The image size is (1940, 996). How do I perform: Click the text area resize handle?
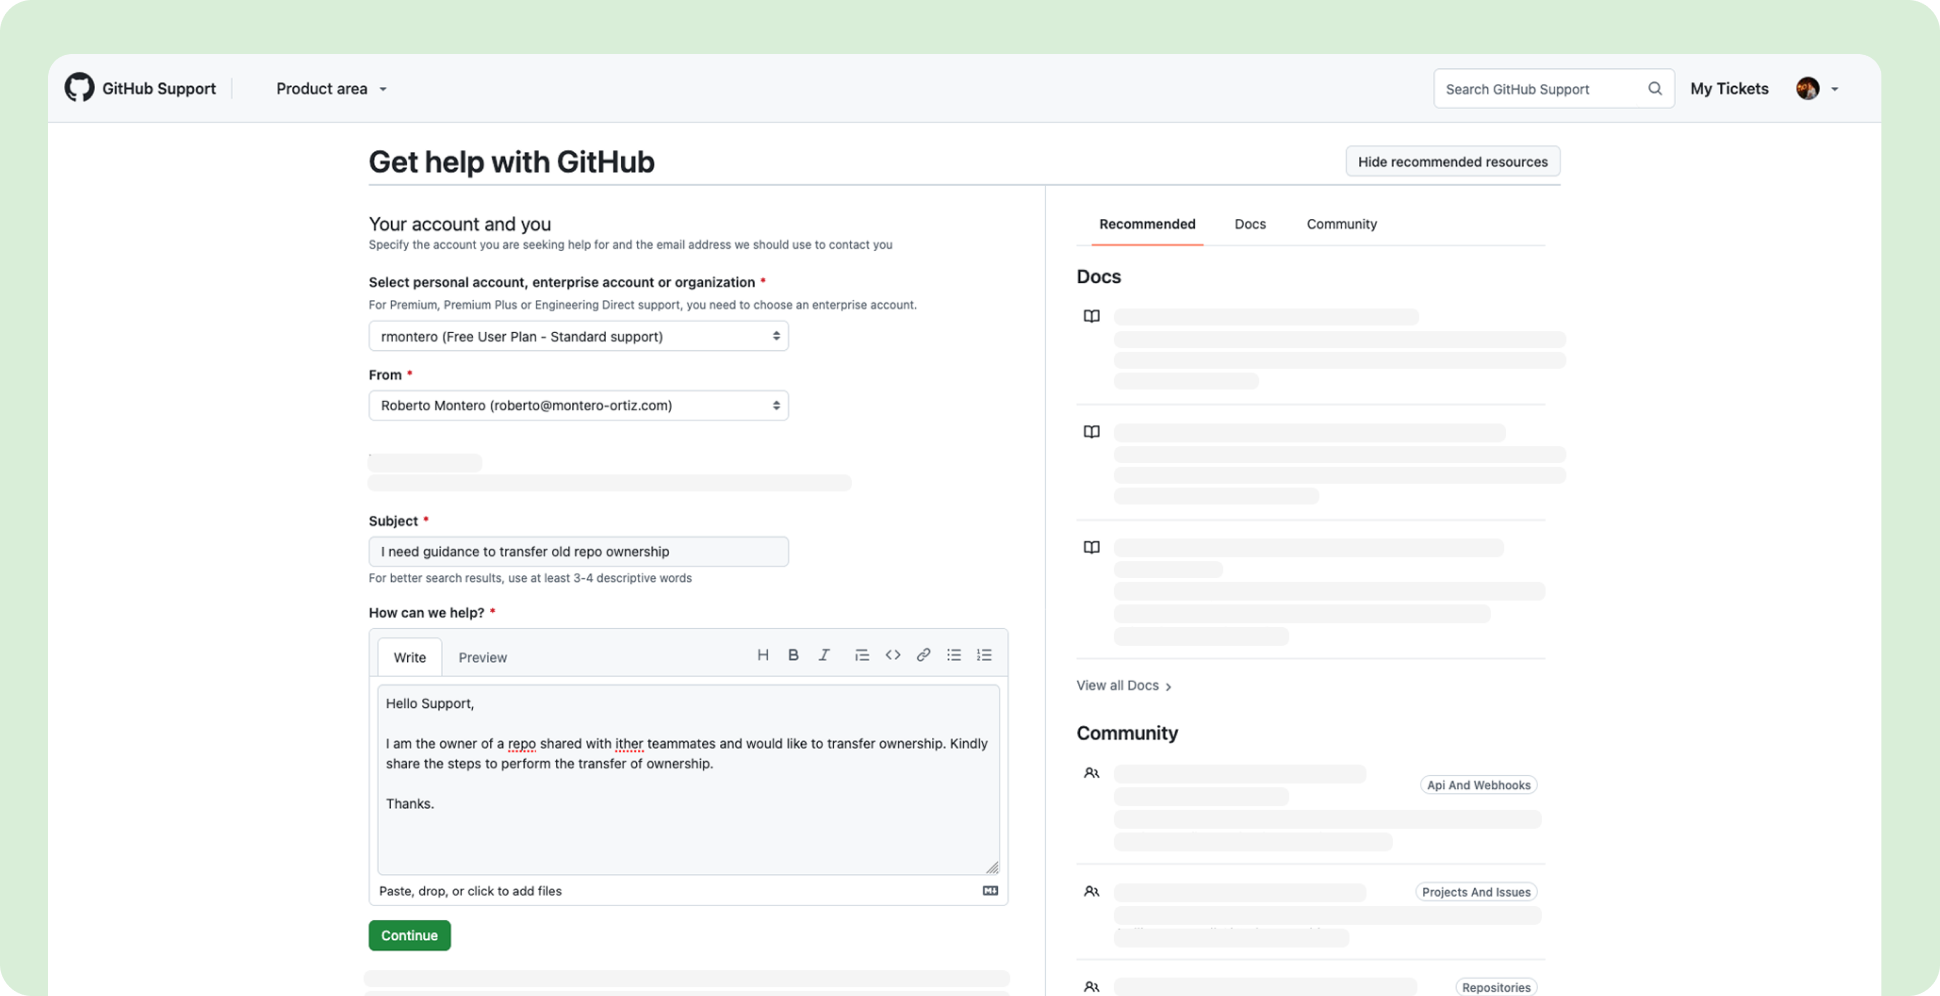(992, 867)
